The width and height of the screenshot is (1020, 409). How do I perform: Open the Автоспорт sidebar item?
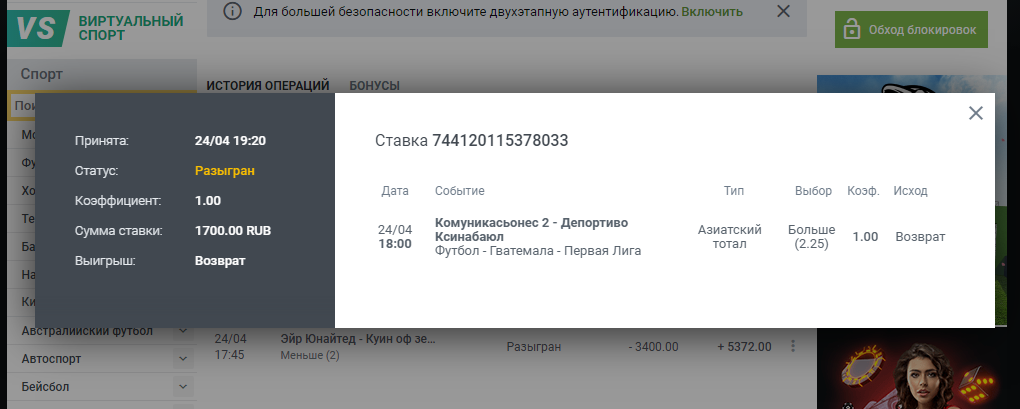(52, 359)
